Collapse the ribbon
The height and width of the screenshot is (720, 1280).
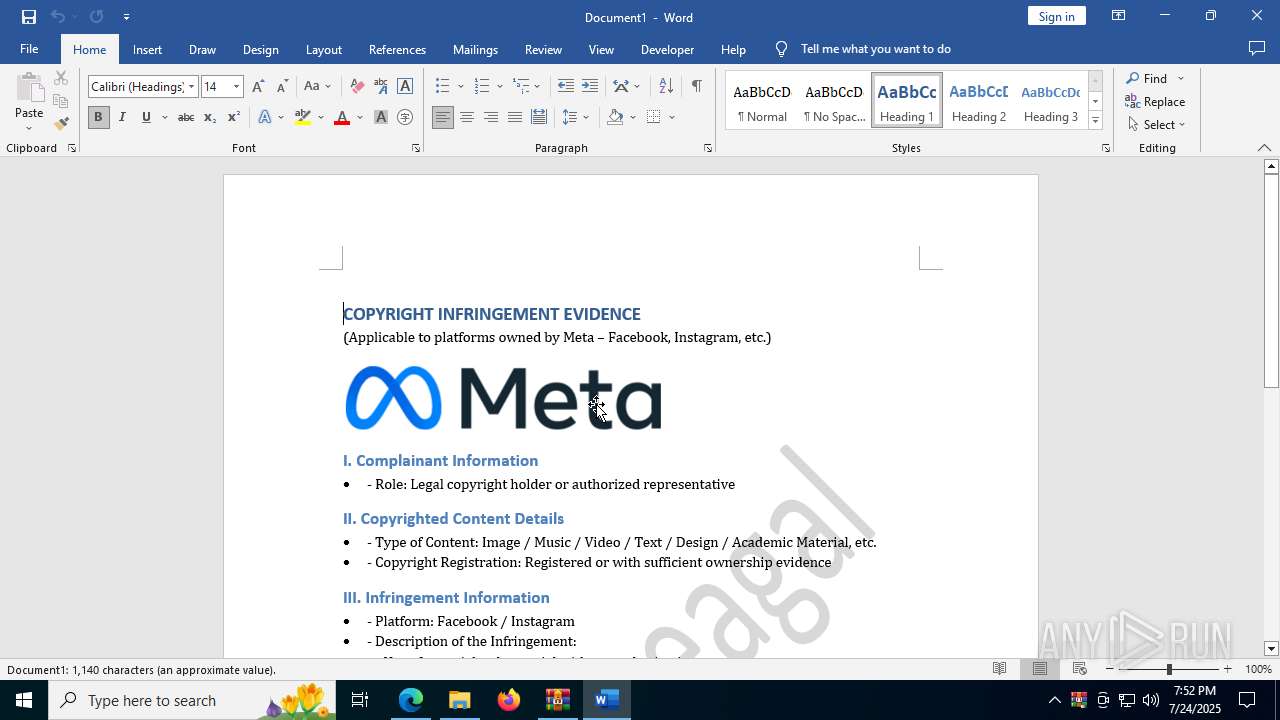[1264, 148]
